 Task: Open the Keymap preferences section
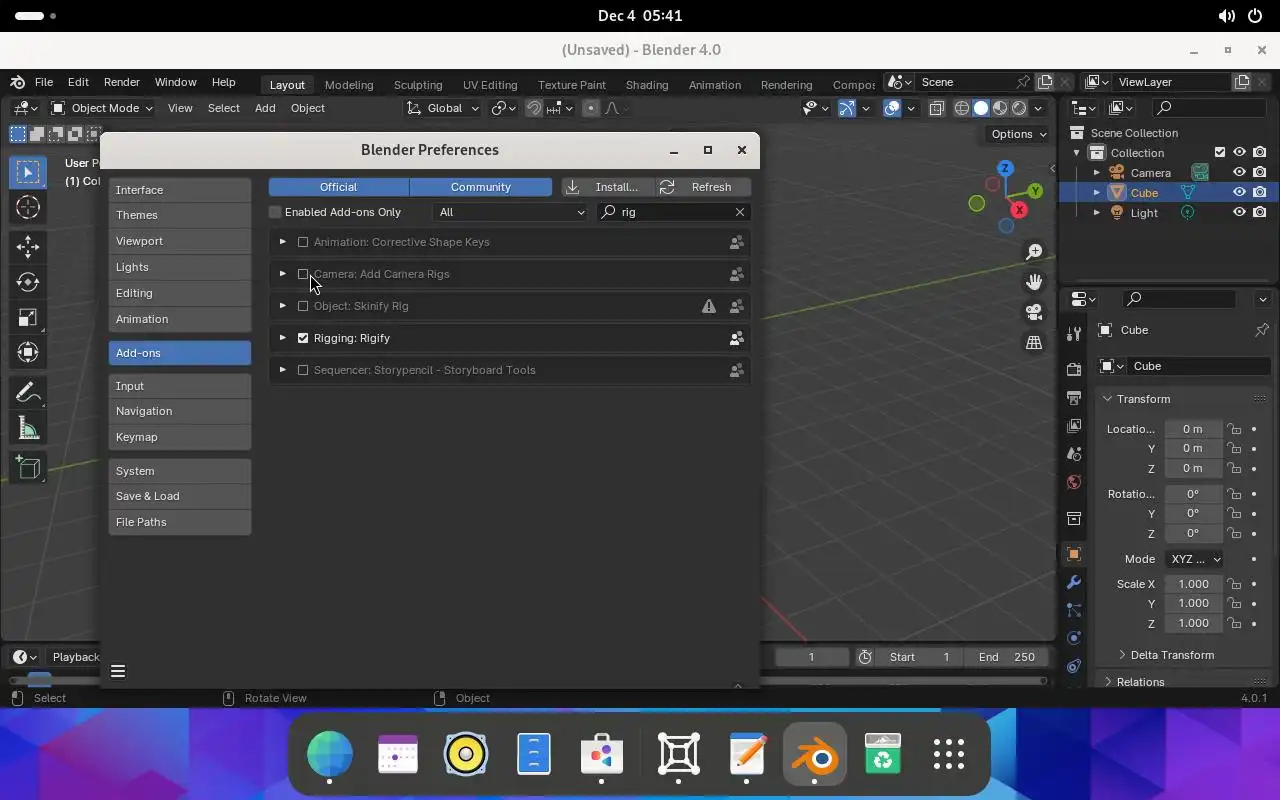click(x=180, y=437)
